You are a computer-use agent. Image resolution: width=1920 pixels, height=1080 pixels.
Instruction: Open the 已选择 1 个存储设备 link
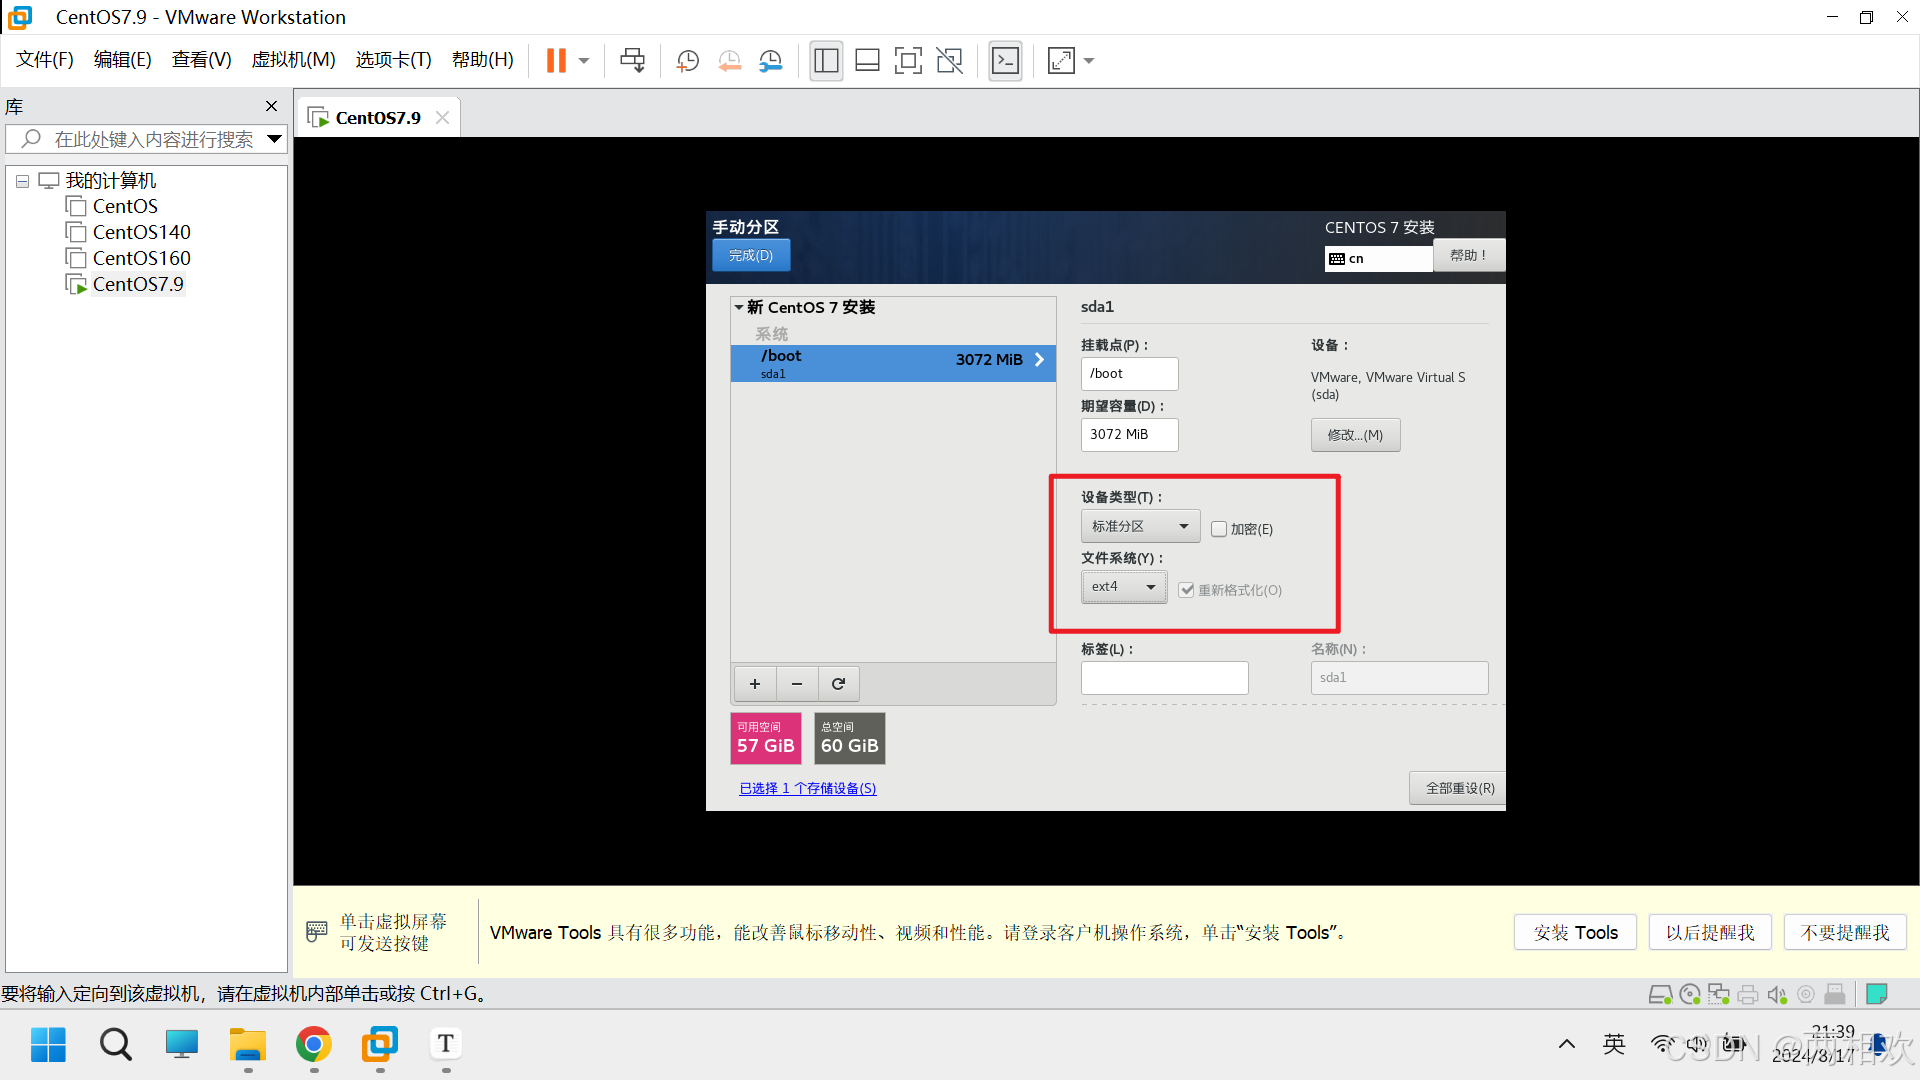coord(807,789)
